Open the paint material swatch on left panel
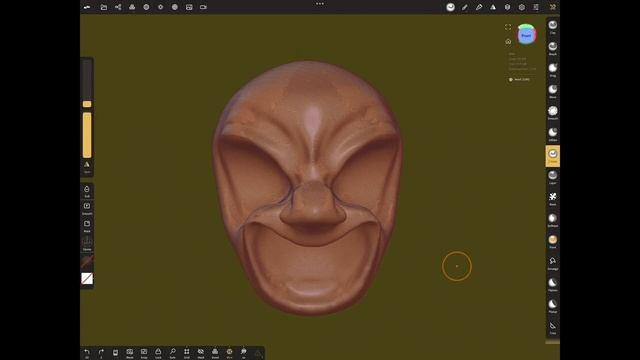 point(87,261)
